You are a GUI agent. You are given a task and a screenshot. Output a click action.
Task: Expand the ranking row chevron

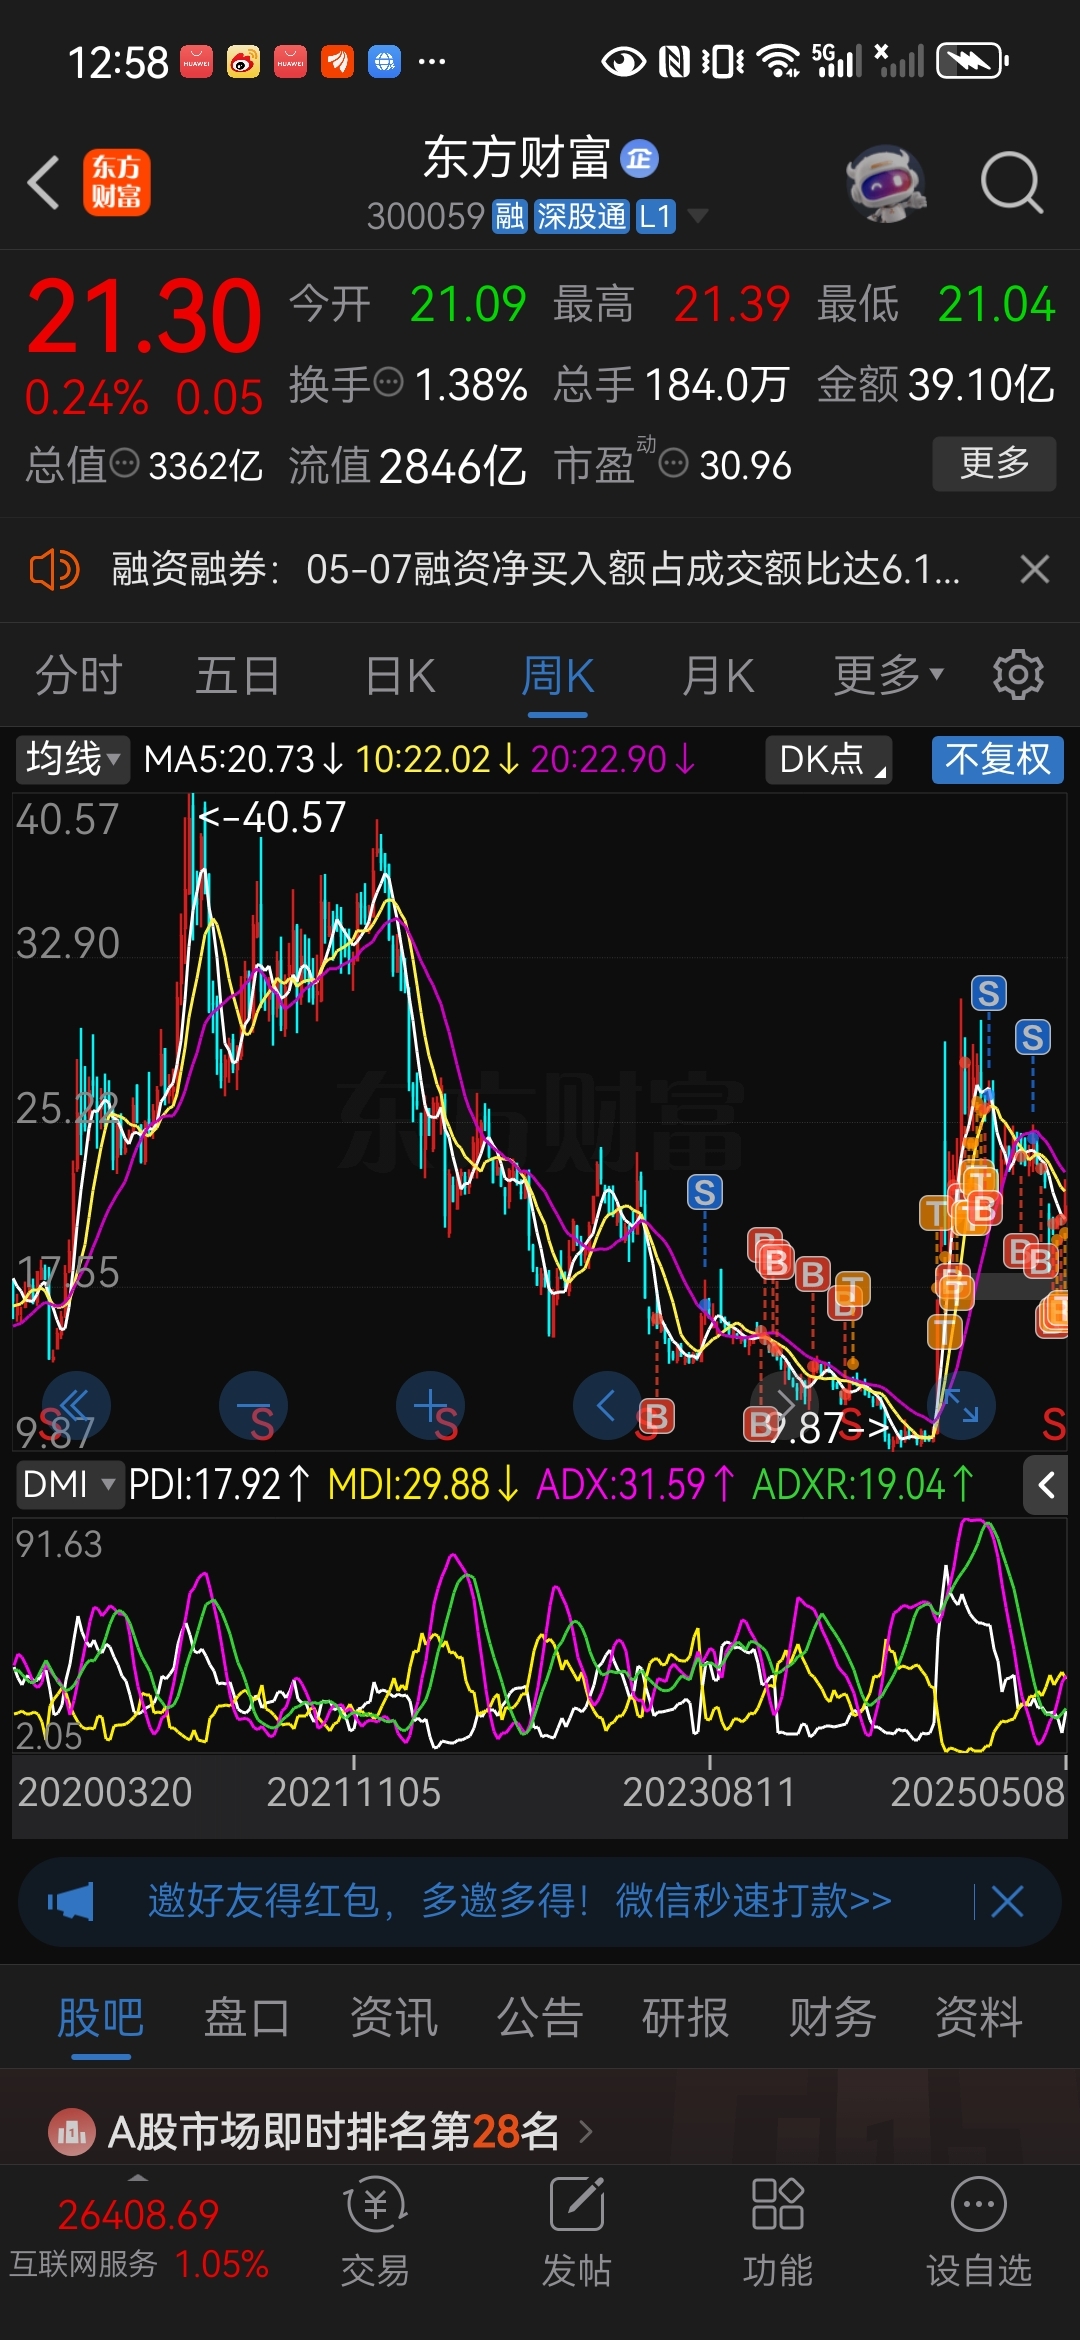pos(586,2132)
